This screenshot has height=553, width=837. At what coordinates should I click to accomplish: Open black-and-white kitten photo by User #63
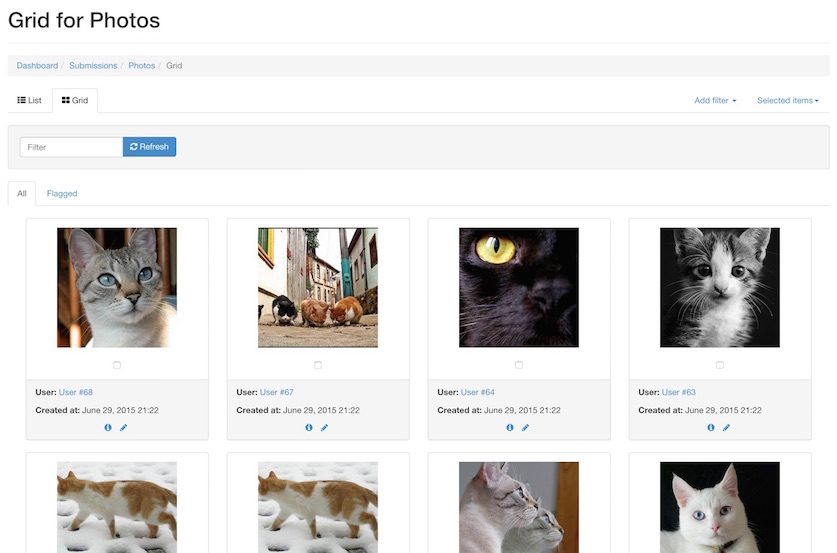[720, 288]
